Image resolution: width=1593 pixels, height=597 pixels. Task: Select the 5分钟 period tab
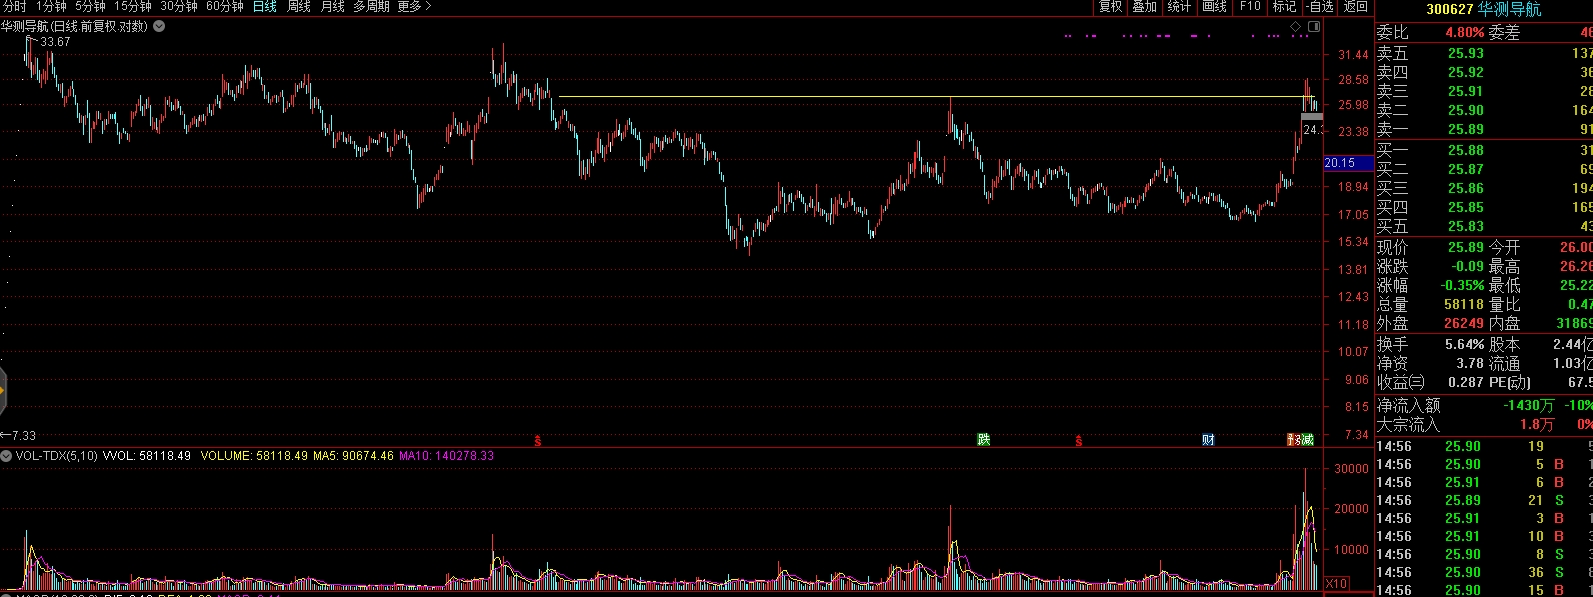[90, 7]
